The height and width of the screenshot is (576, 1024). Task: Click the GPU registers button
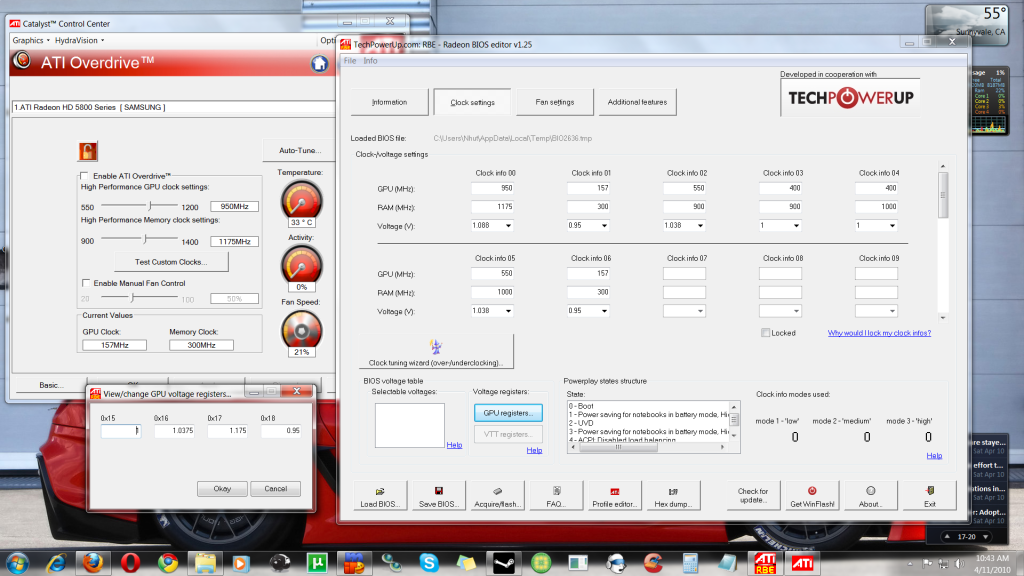508,413
